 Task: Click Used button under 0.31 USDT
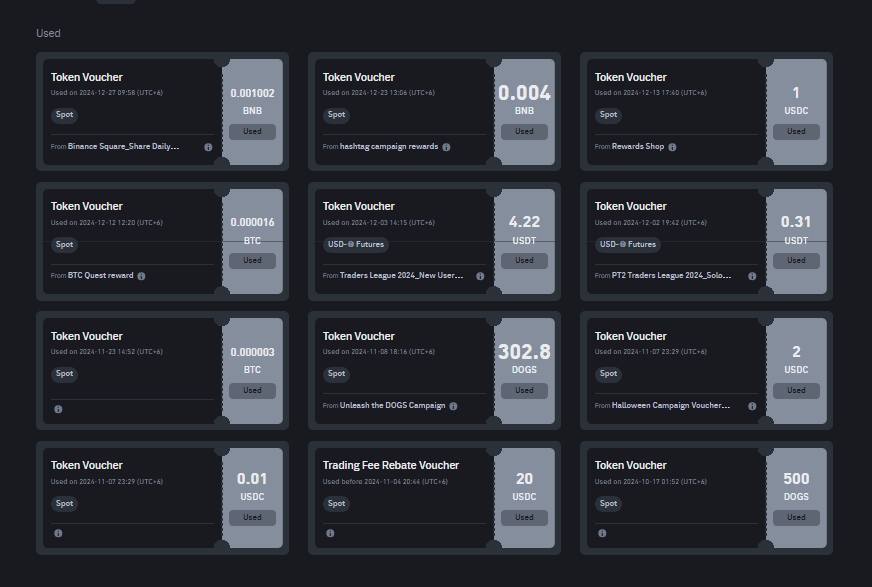(x=796, y=261)
